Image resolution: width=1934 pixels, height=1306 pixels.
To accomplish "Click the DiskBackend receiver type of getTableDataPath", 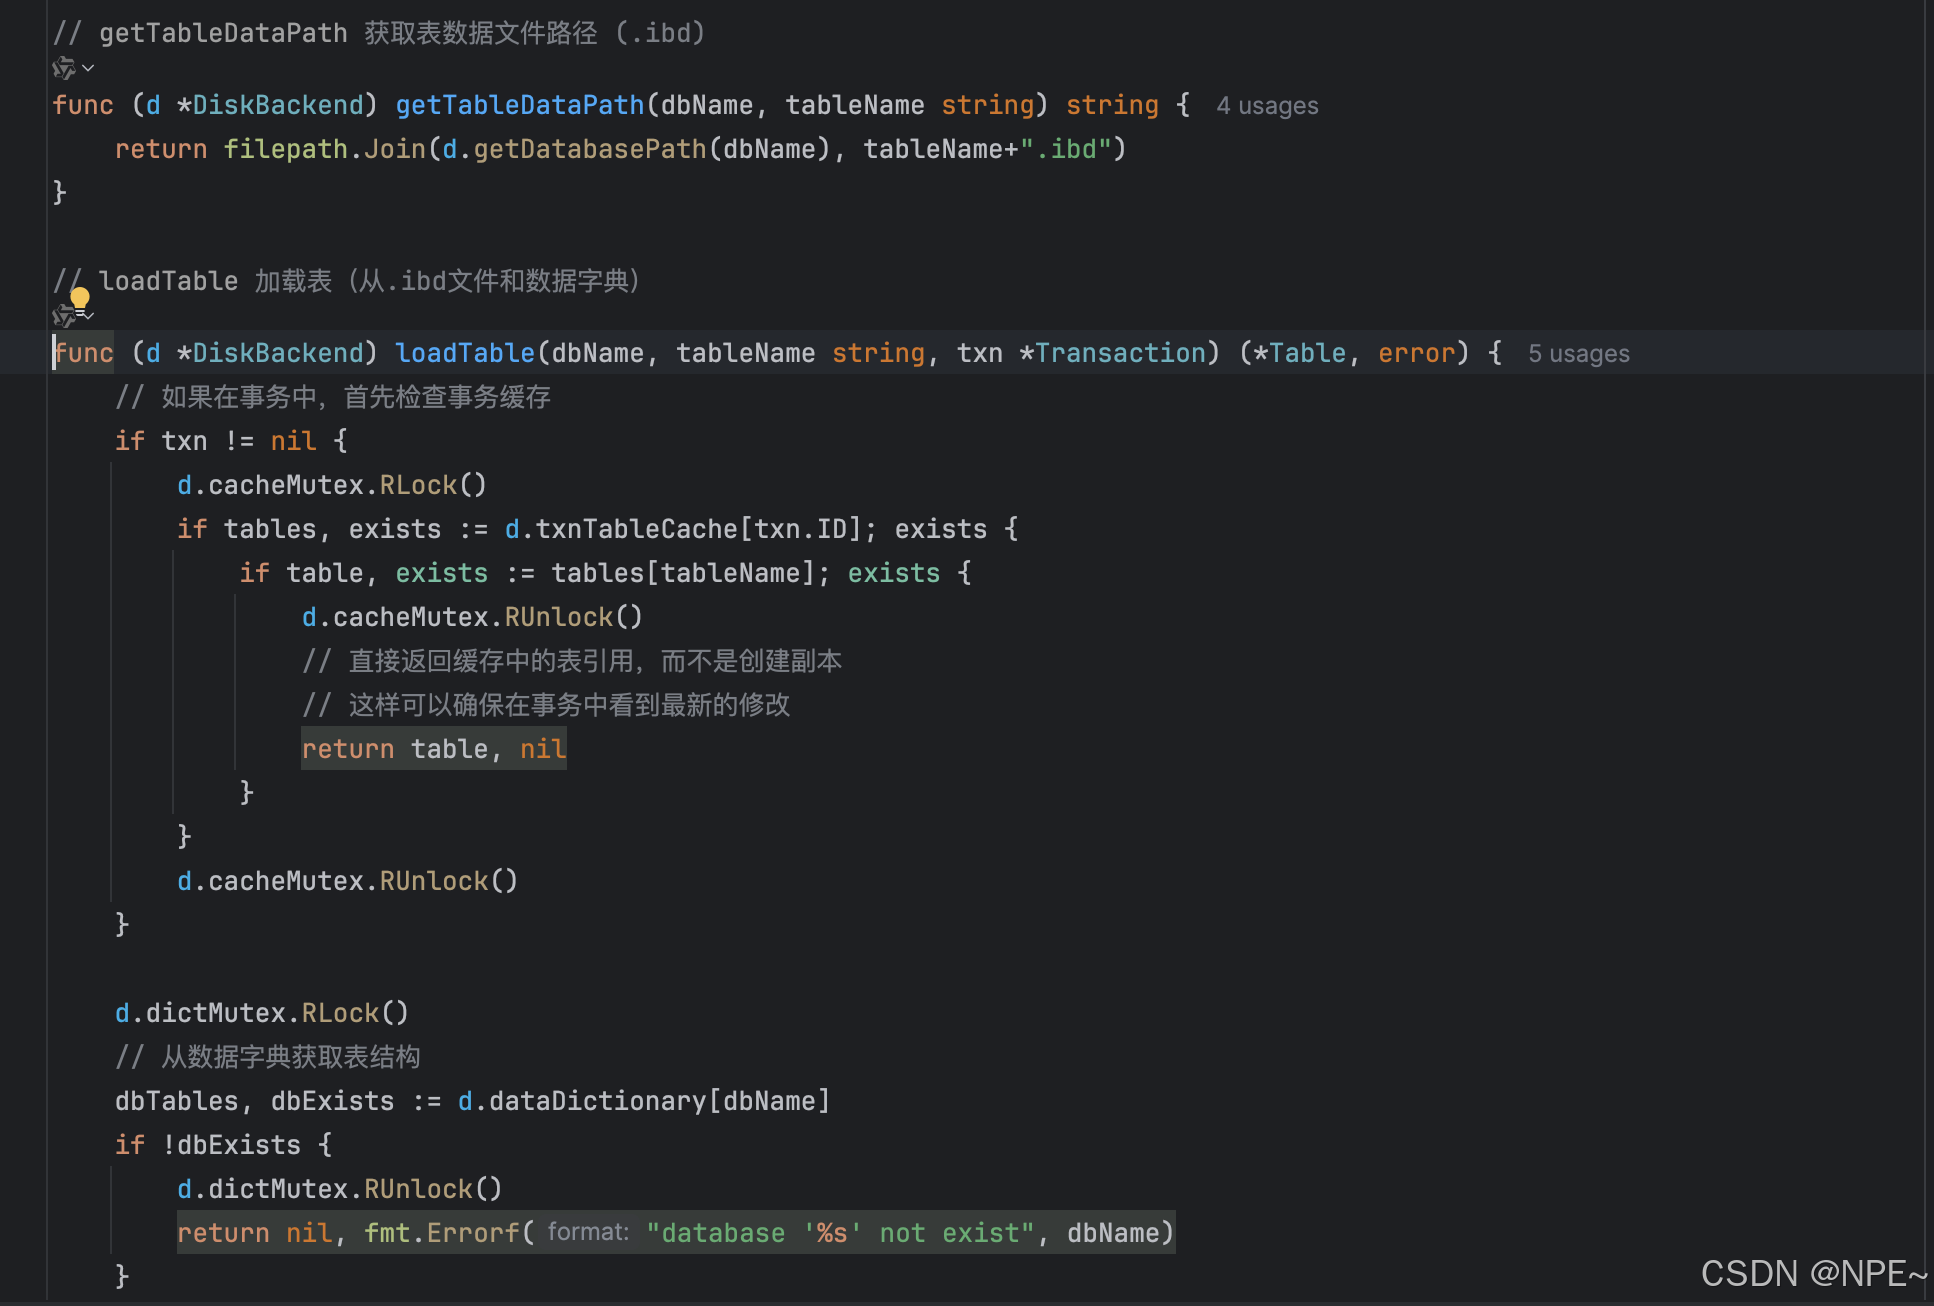I will click(x=277, y=105).
